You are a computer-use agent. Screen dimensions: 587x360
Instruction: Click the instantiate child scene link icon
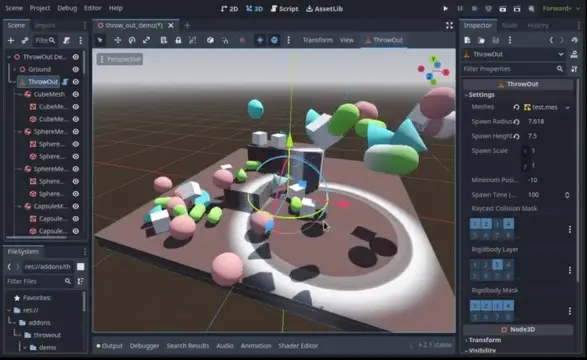tap(25, 40)
